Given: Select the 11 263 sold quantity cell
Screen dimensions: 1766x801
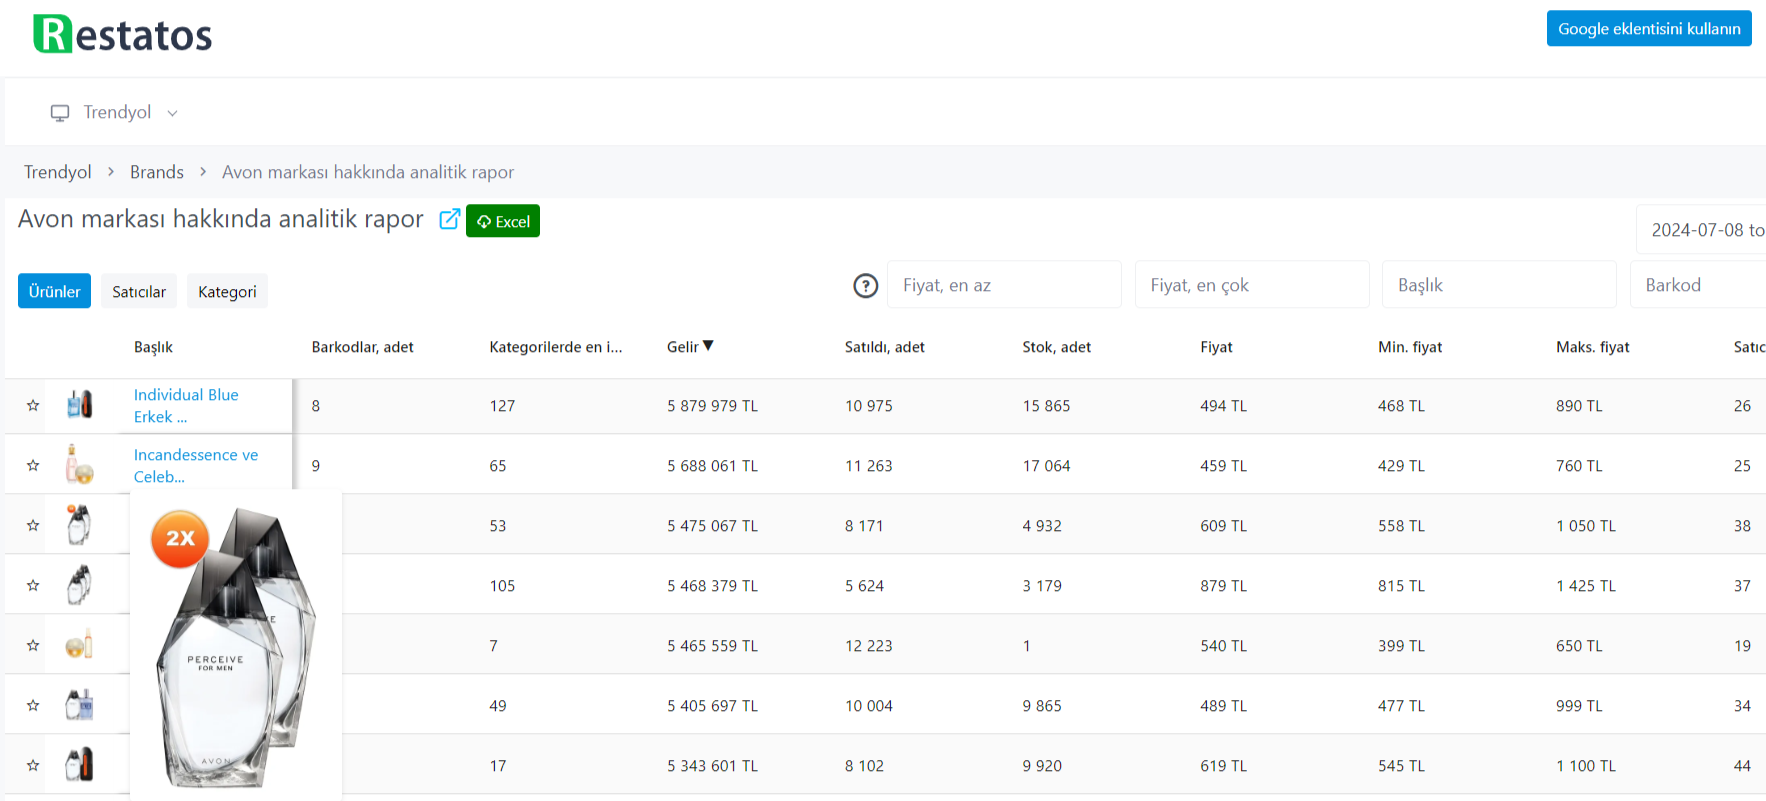Looking at the screenshot, I should pos(868,466).
